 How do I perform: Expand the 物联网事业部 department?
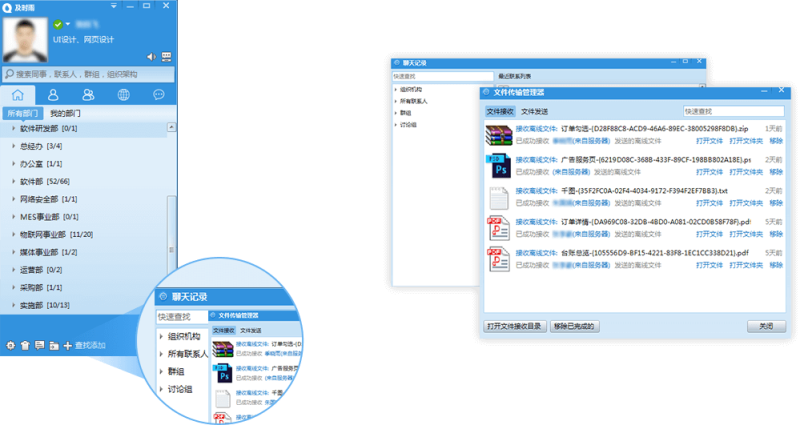coord(13,234)
